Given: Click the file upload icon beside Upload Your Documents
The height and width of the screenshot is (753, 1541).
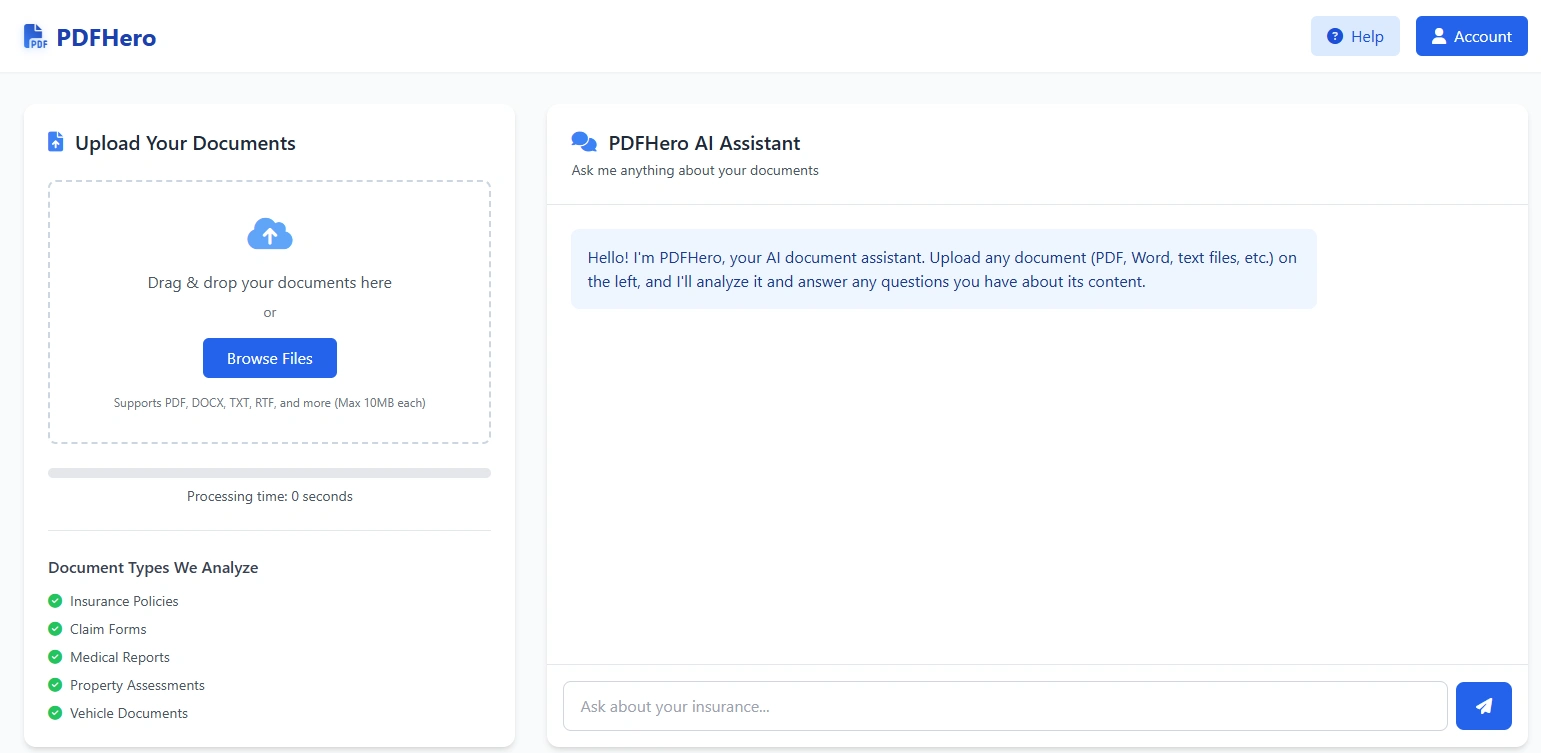Looking at the screenshot, I should pyautogui.click(x=56, y=142).
